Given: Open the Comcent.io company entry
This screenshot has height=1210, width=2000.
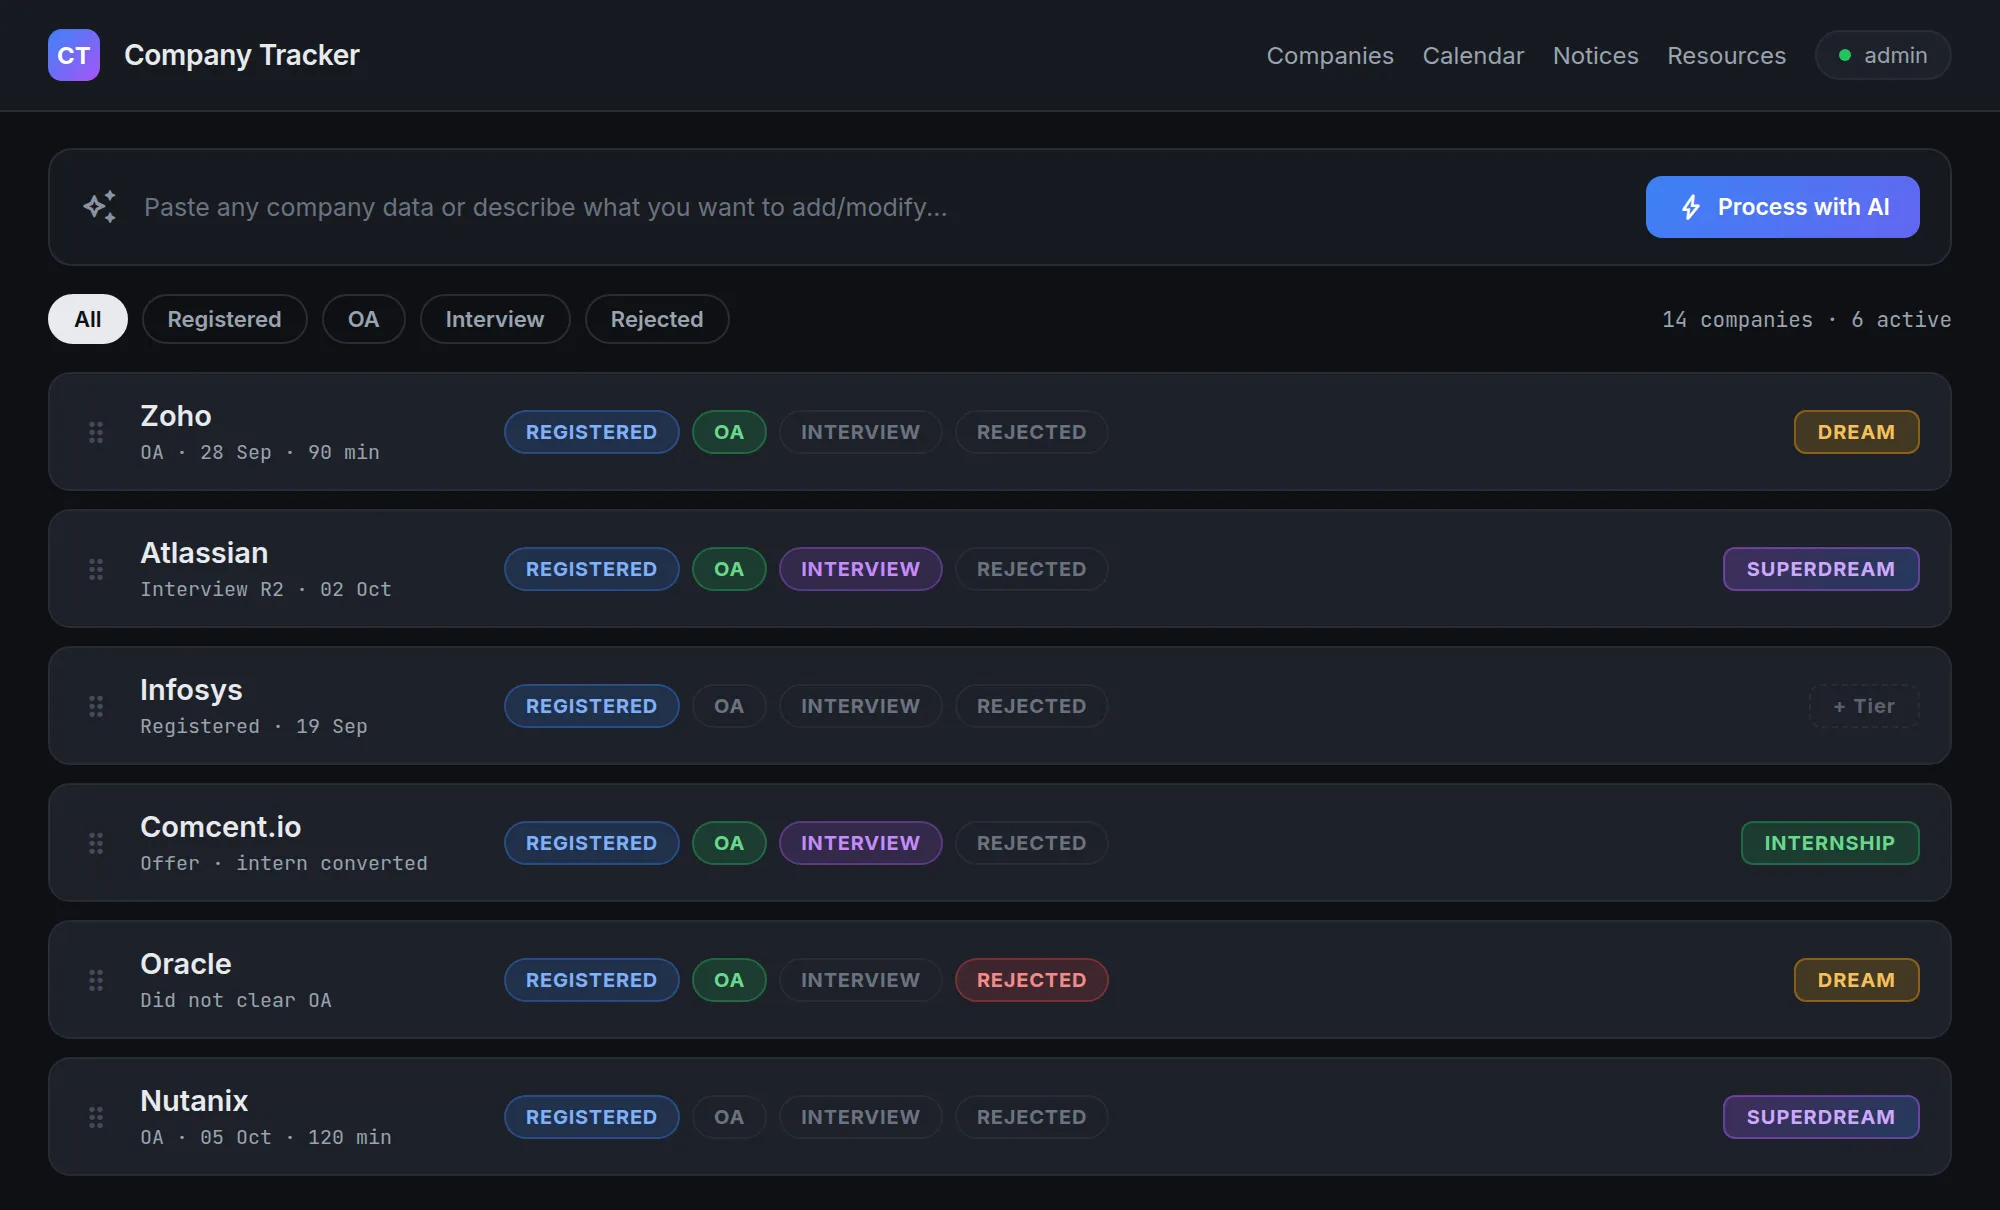Looking at the screenshot, I should coord(1000,843).
